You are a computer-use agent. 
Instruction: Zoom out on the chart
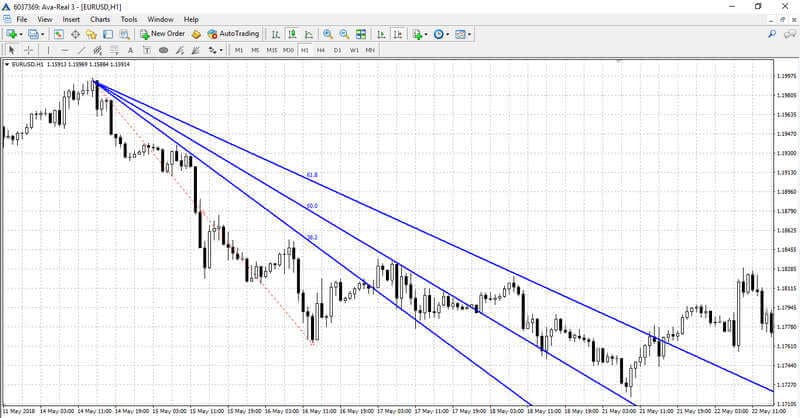344,34
